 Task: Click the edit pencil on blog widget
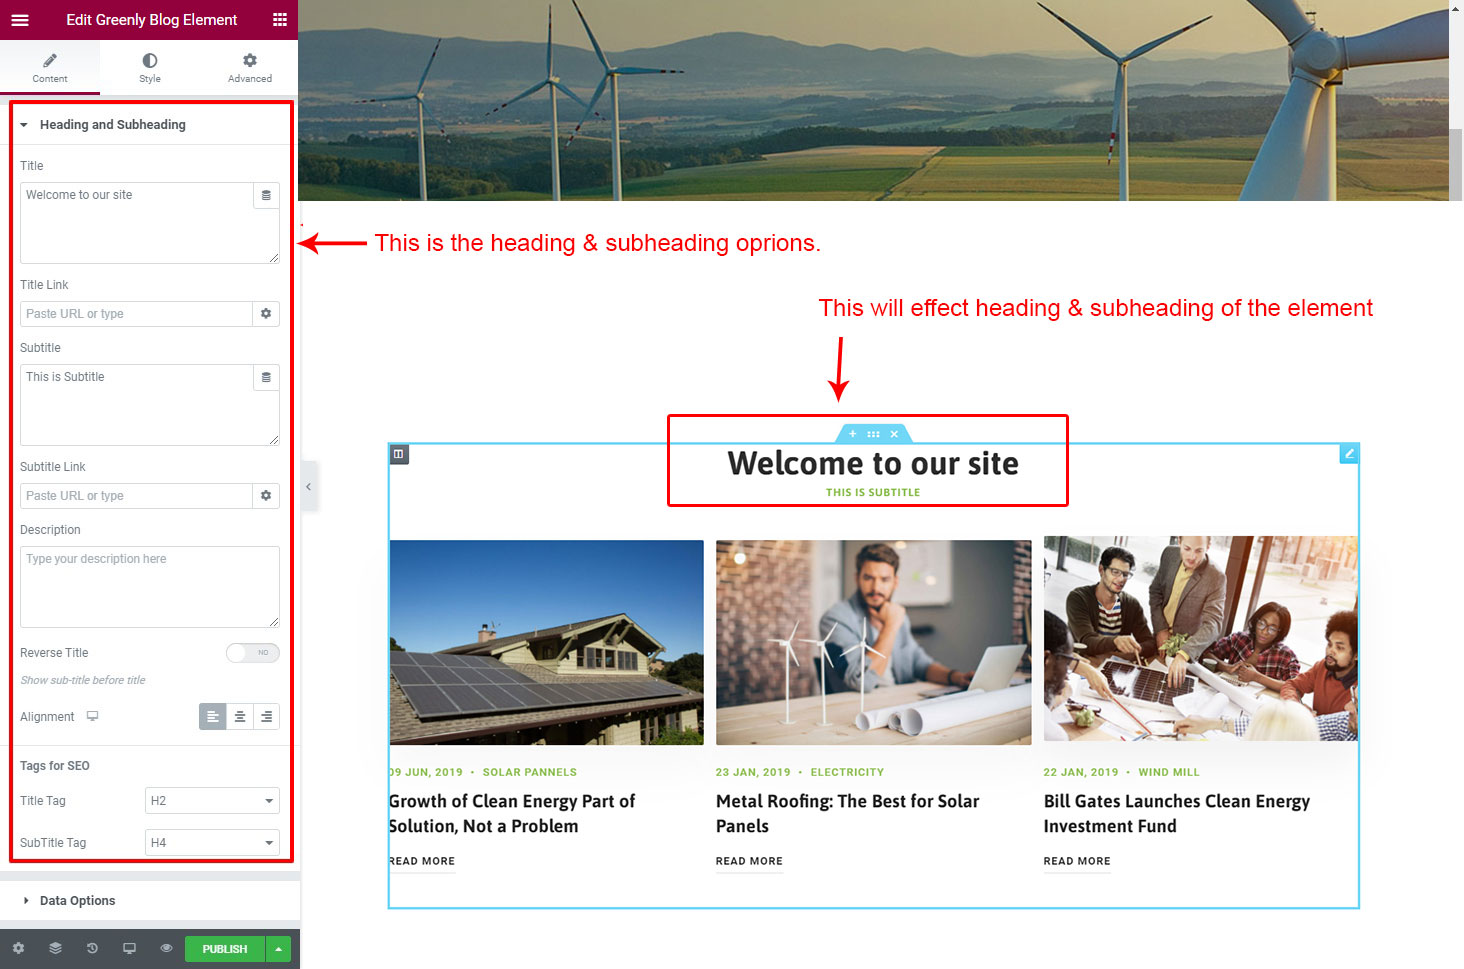[1348, 454]
